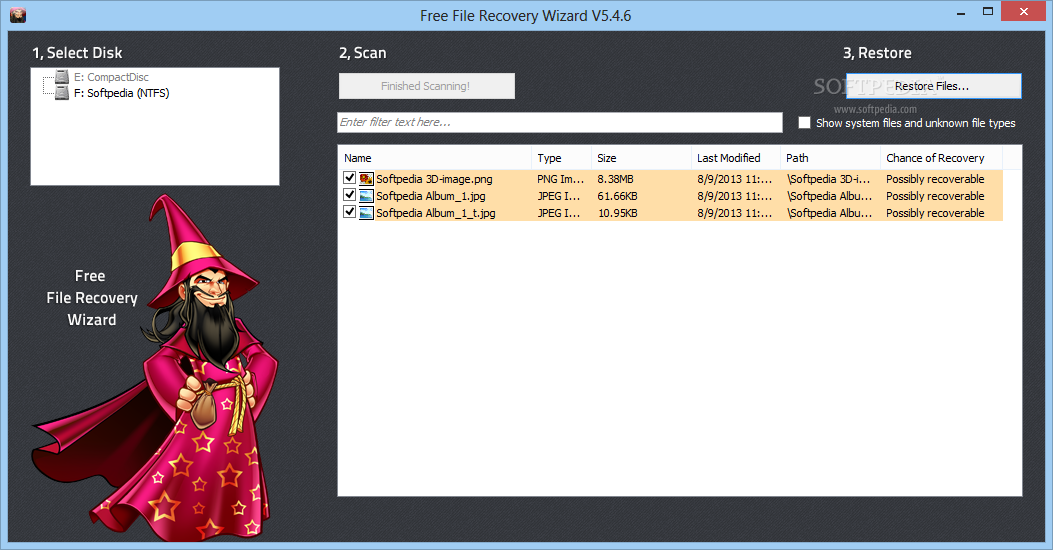The width and height of the screenshot is (1053, 550).
Task: Sort by the Type column header
Action: [x=561, y=158]
